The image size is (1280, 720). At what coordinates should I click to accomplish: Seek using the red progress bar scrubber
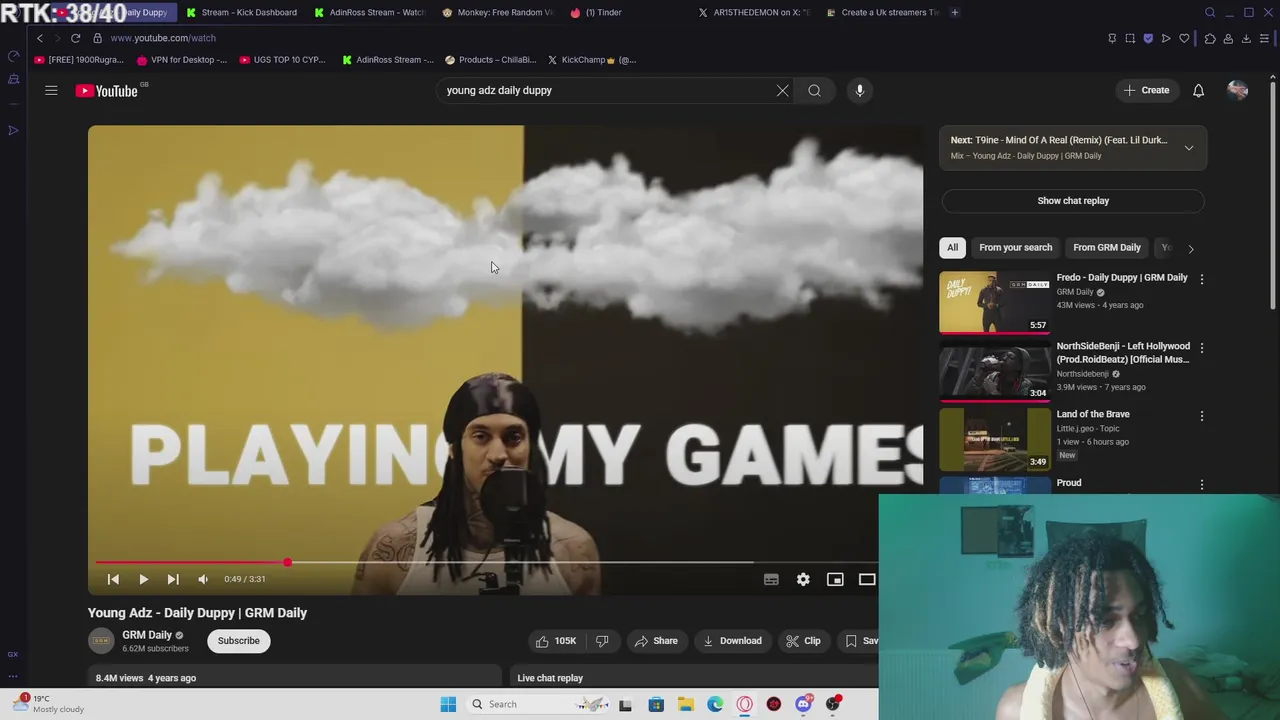[287, 563]
